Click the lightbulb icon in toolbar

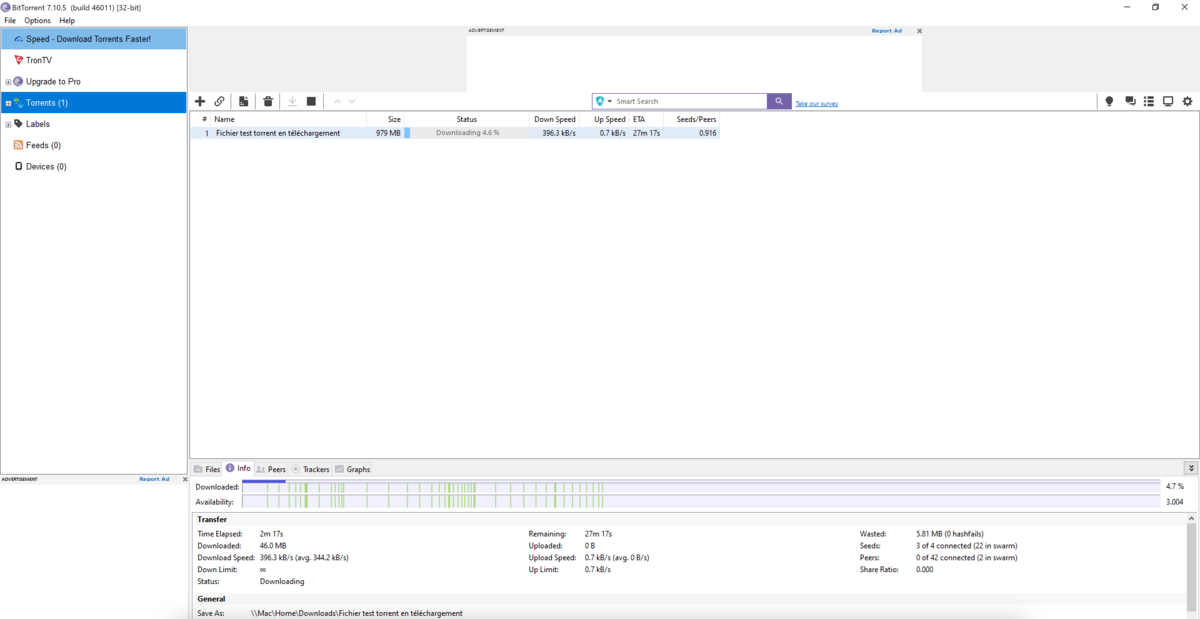click(1108, 101)
